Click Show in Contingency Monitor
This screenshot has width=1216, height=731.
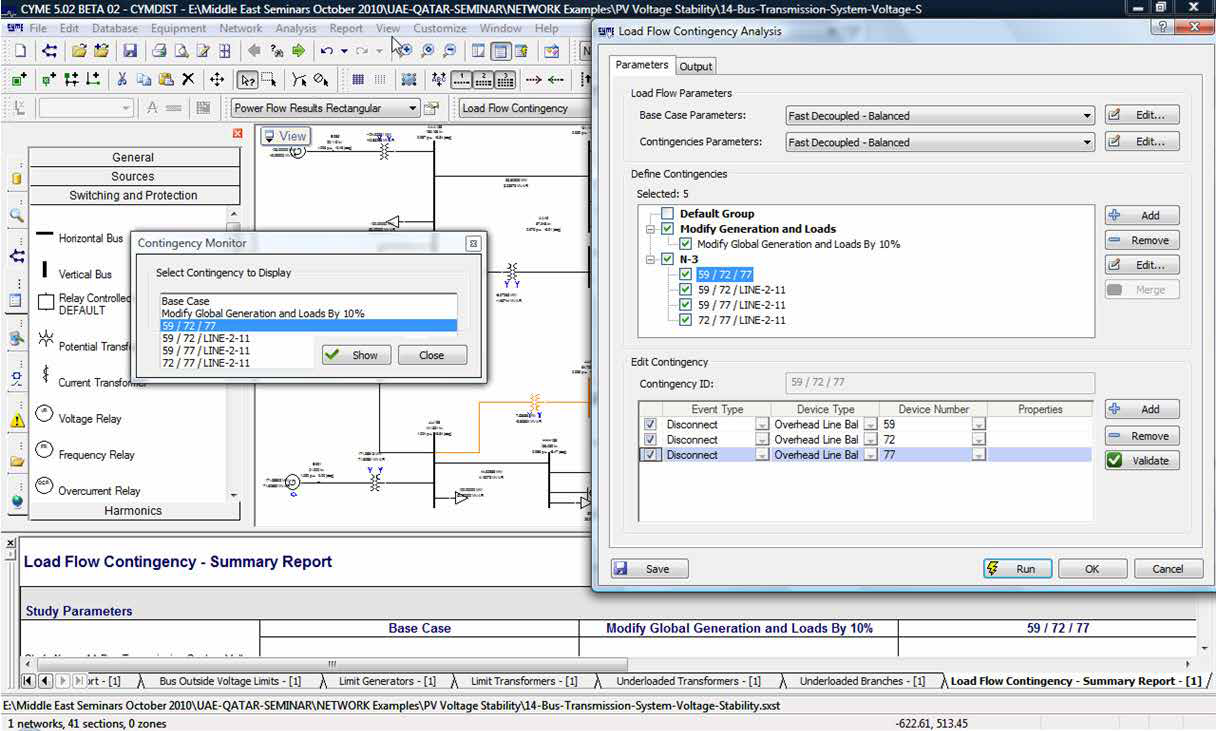click(x=356, y=355)
